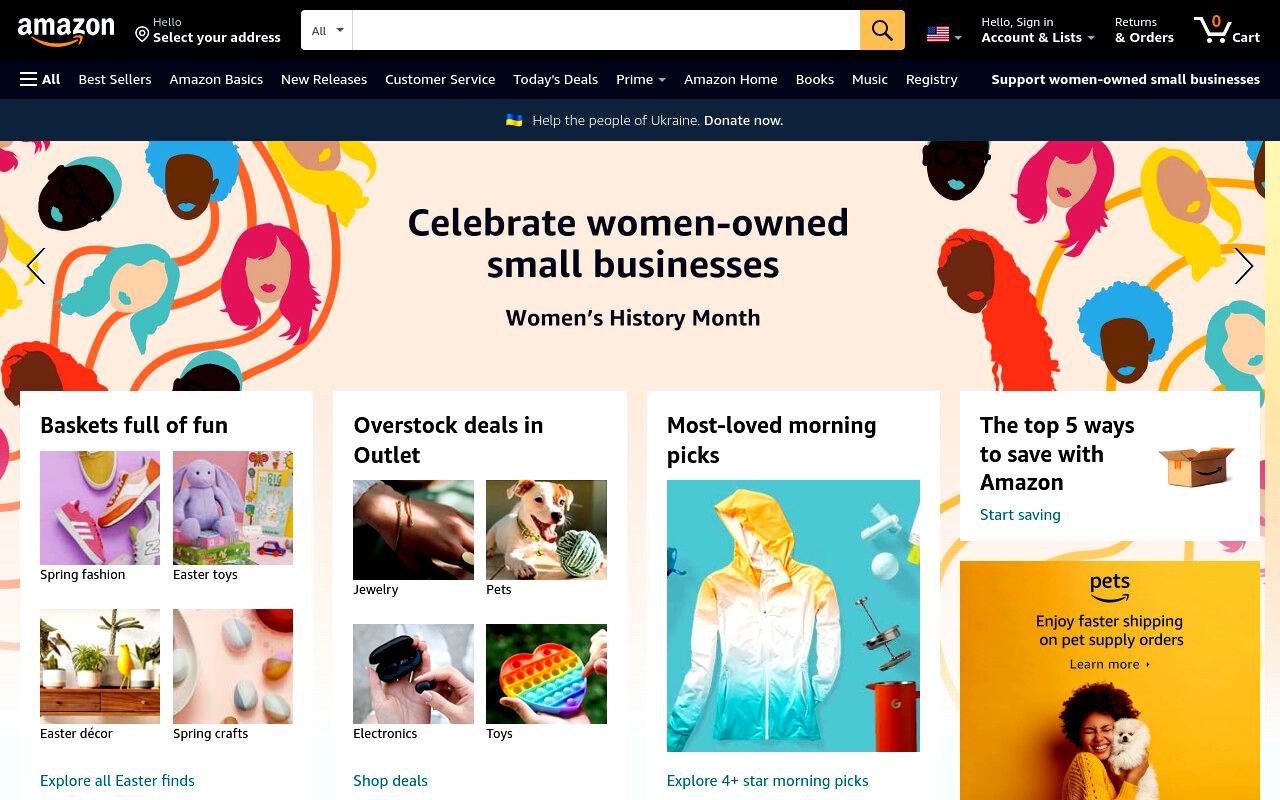Open the All hamburger menu
Image resolution: width=1280 pixels, height=800 pixels.
point(40,79)
